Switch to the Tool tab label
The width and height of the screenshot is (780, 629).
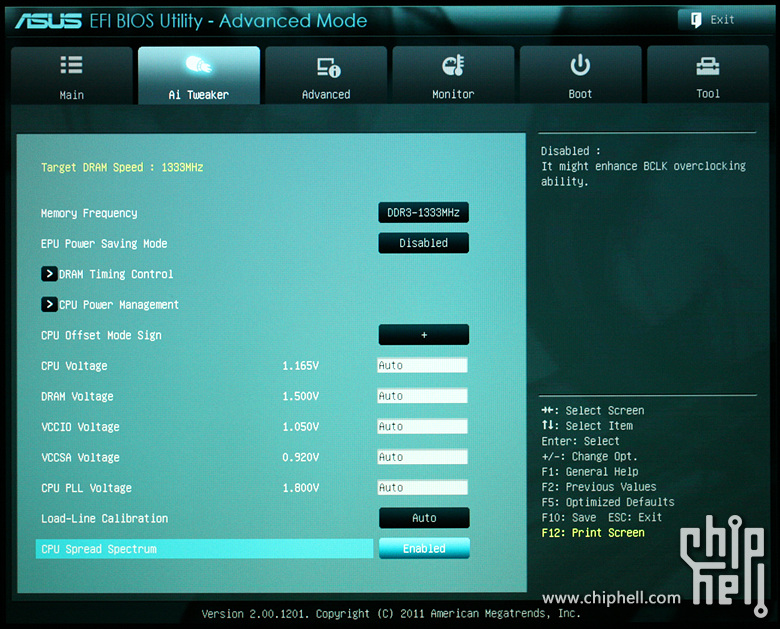tap(708, 94)
